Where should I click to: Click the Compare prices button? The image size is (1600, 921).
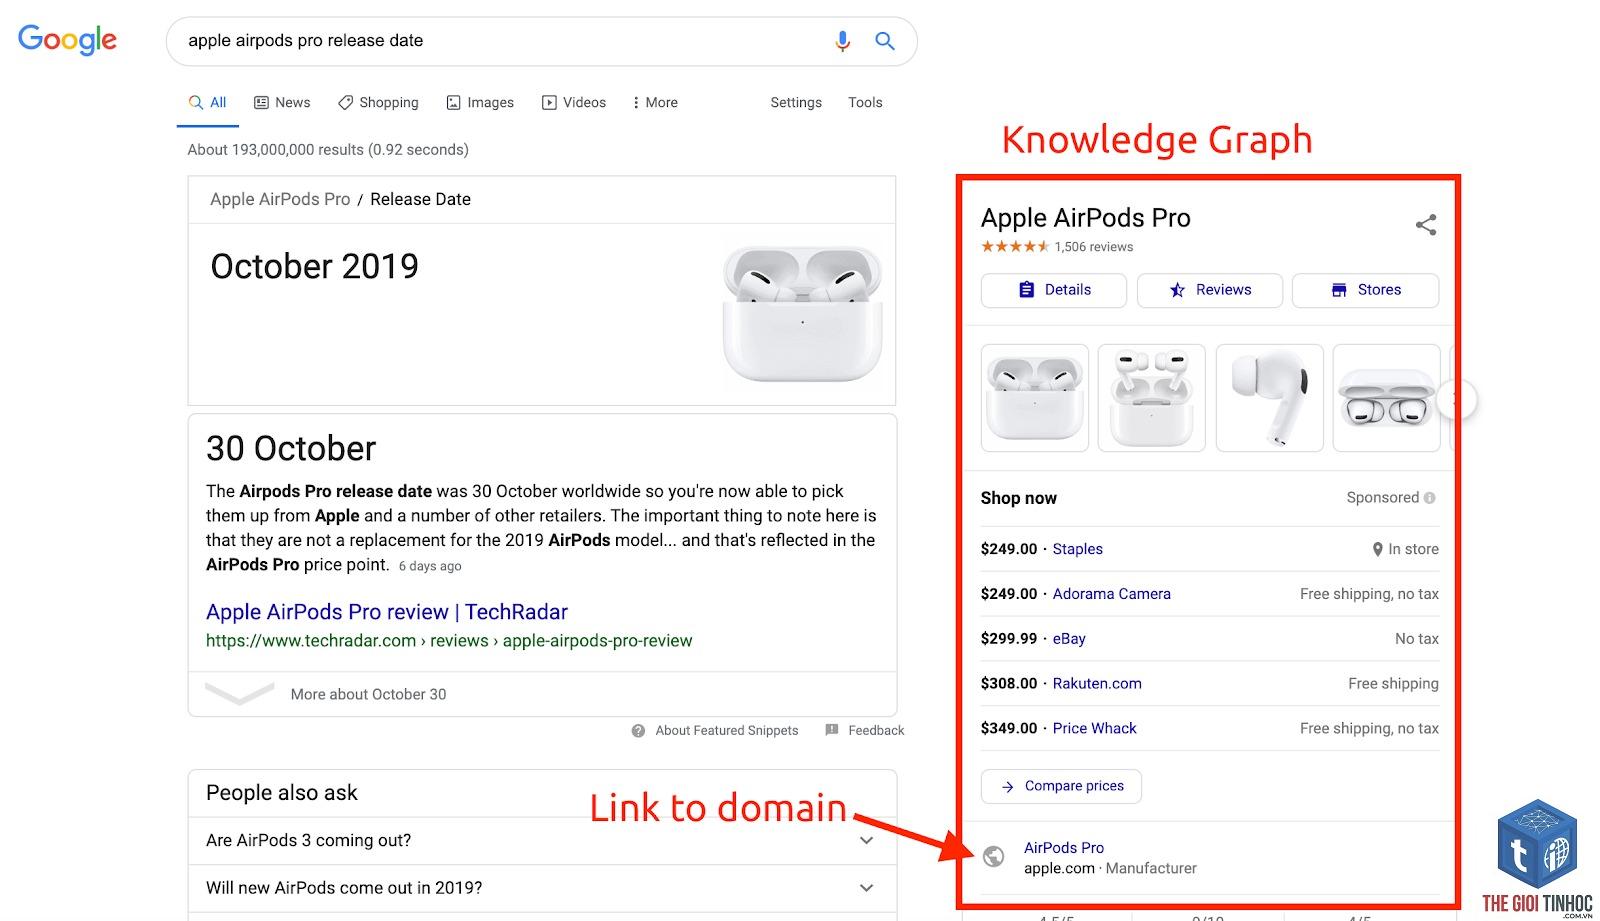[x=1061, y=786]
